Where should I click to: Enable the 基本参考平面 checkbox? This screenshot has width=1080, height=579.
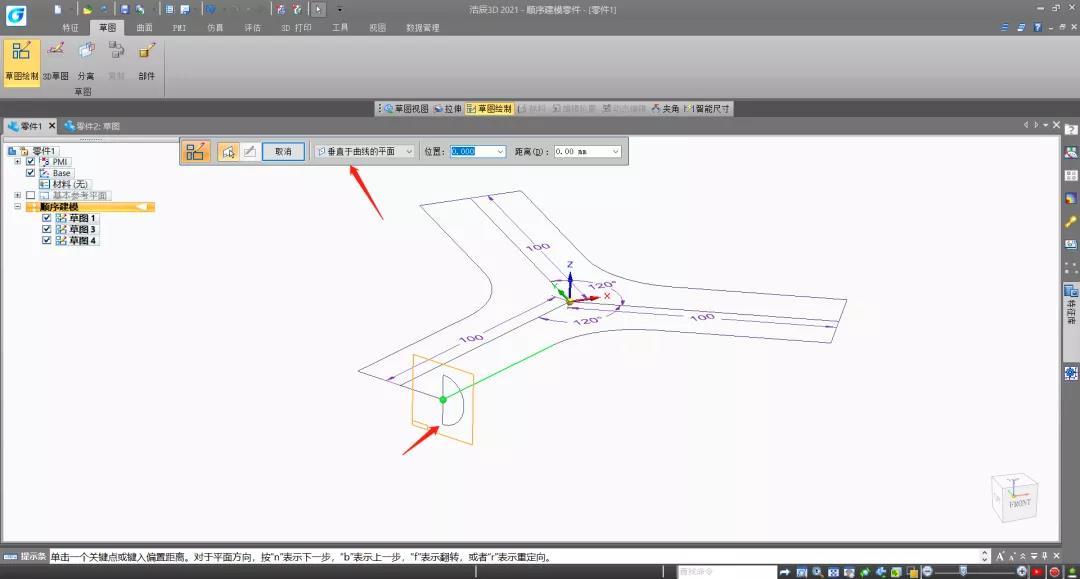pos(30,196)
